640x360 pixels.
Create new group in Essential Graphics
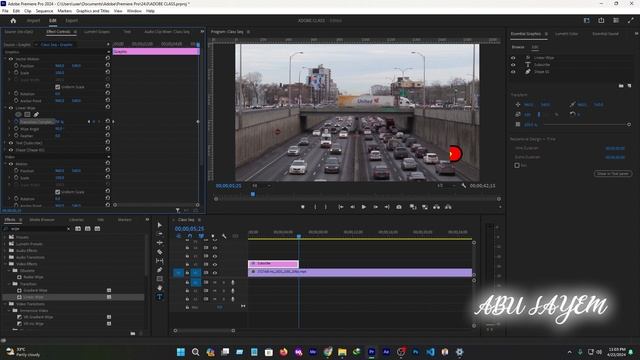[621, 86]
